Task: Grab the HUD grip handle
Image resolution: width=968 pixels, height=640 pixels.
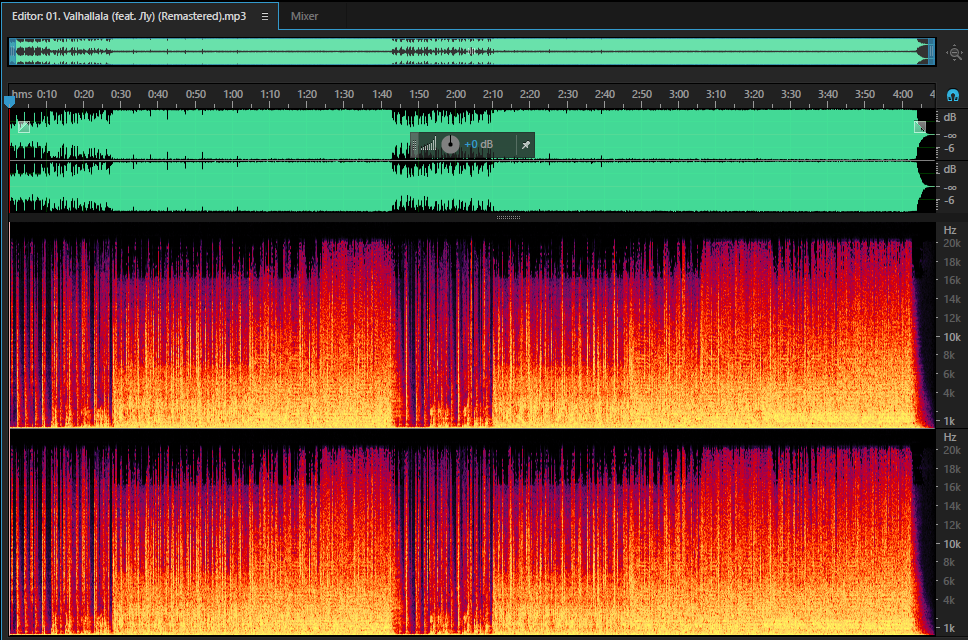Action: tap(414, 145)
